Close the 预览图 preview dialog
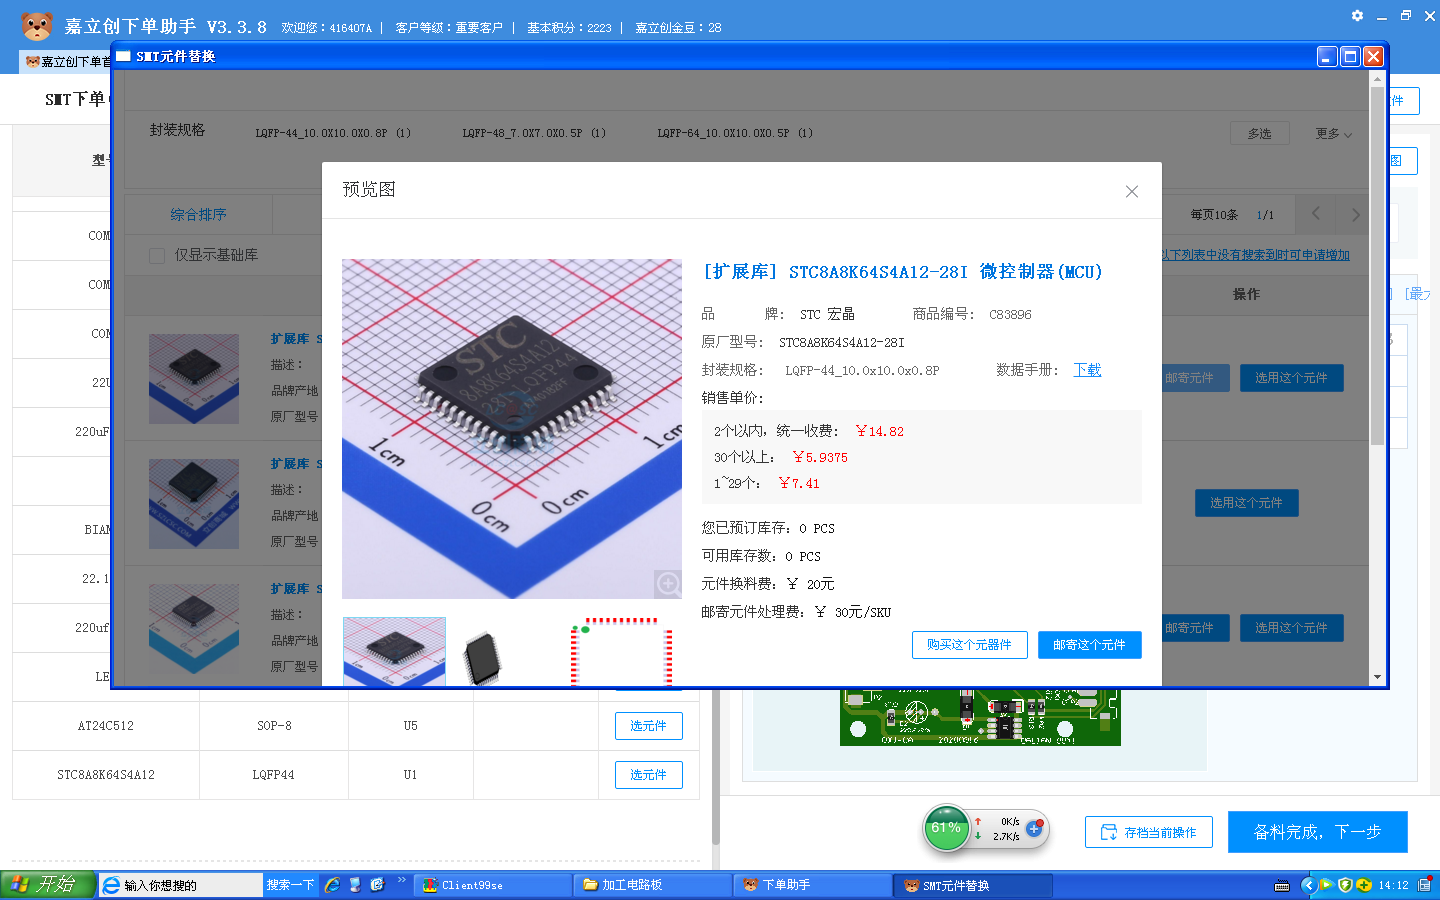 click(1132, 192)
